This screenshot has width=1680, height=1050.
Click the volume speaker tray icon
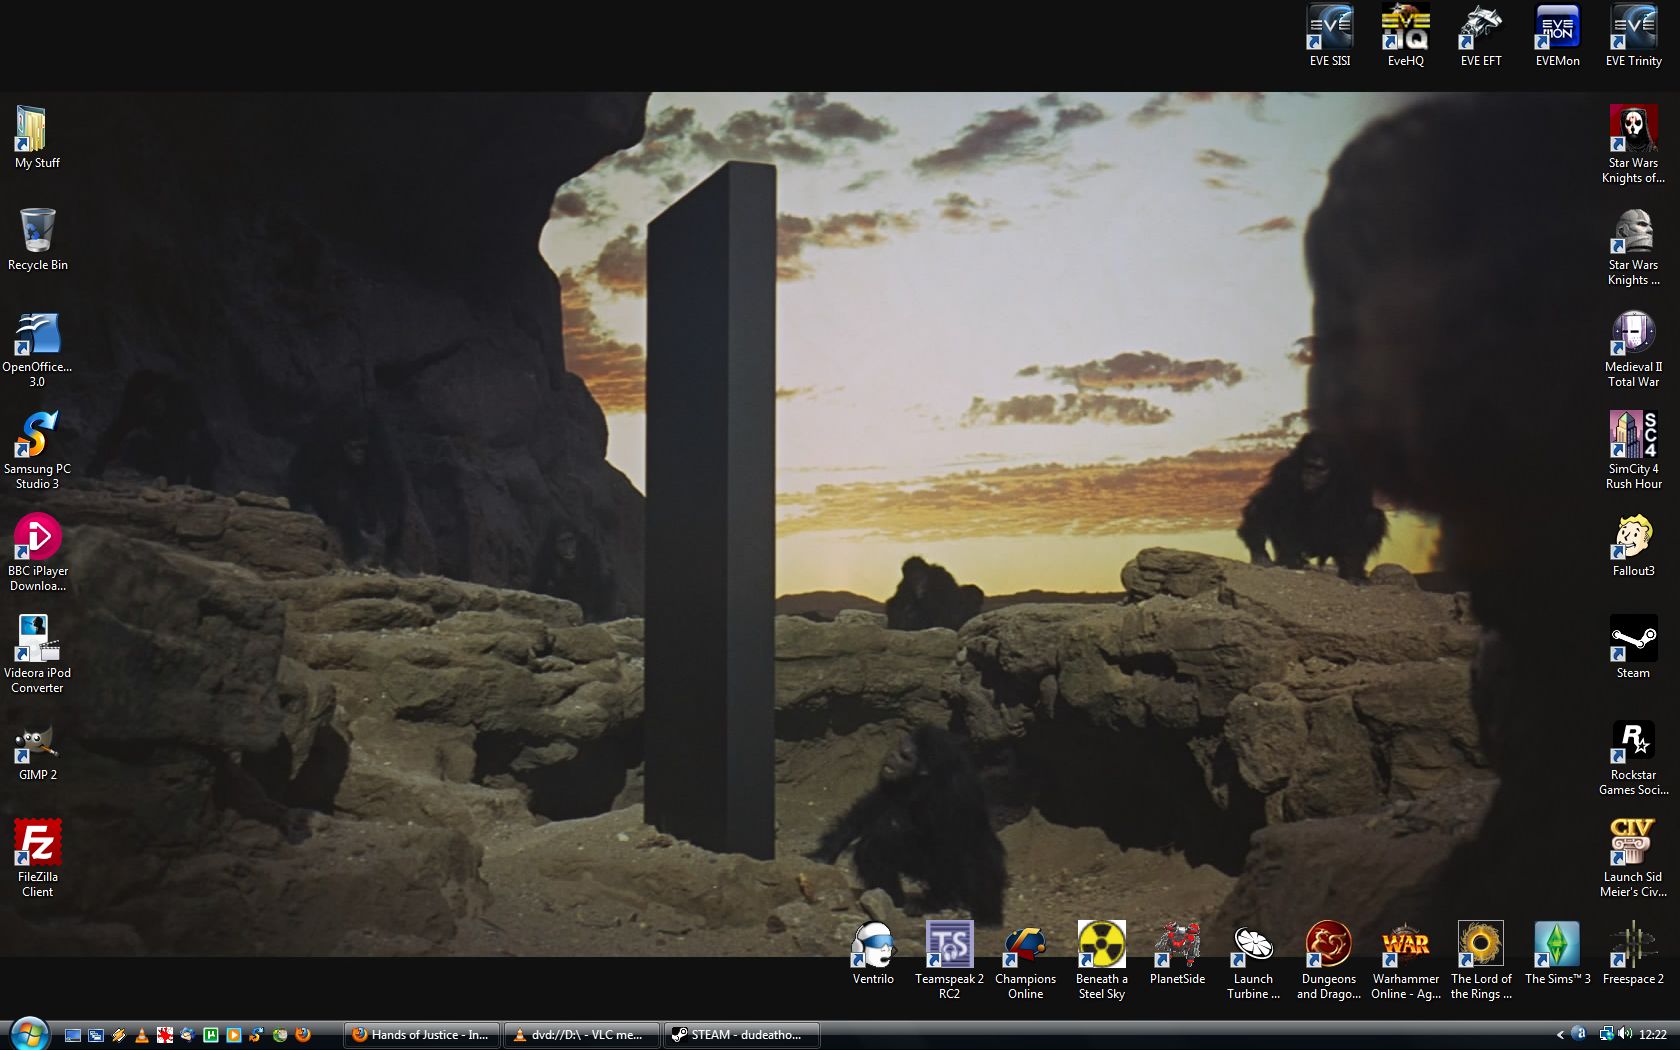(1624, 1034)
